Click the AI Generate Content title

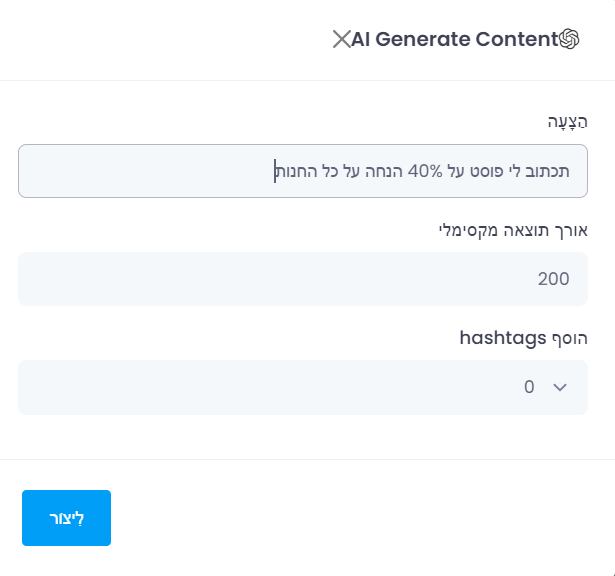point(454,39)
